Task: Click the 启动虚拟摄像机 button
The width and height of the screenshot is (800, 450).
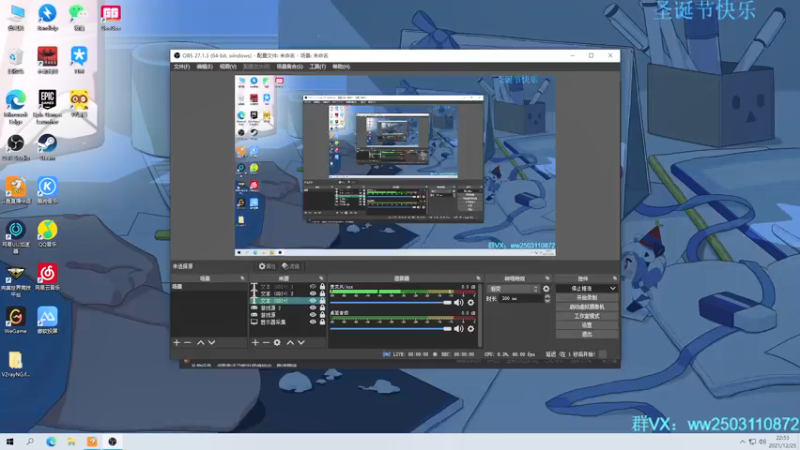Action: tap(587, 307)
